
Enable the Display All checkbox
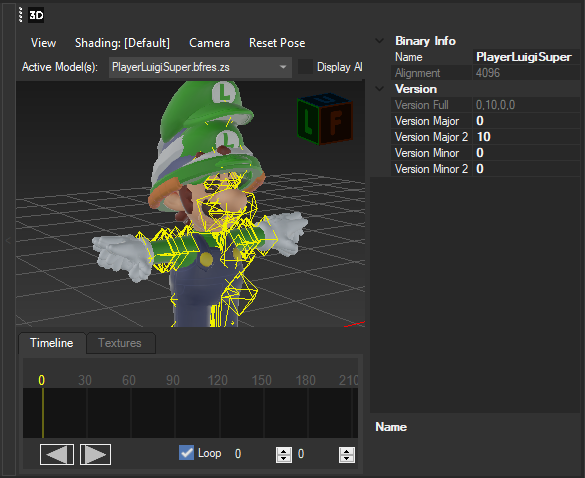pyautogui.click(x=305, y=67)
